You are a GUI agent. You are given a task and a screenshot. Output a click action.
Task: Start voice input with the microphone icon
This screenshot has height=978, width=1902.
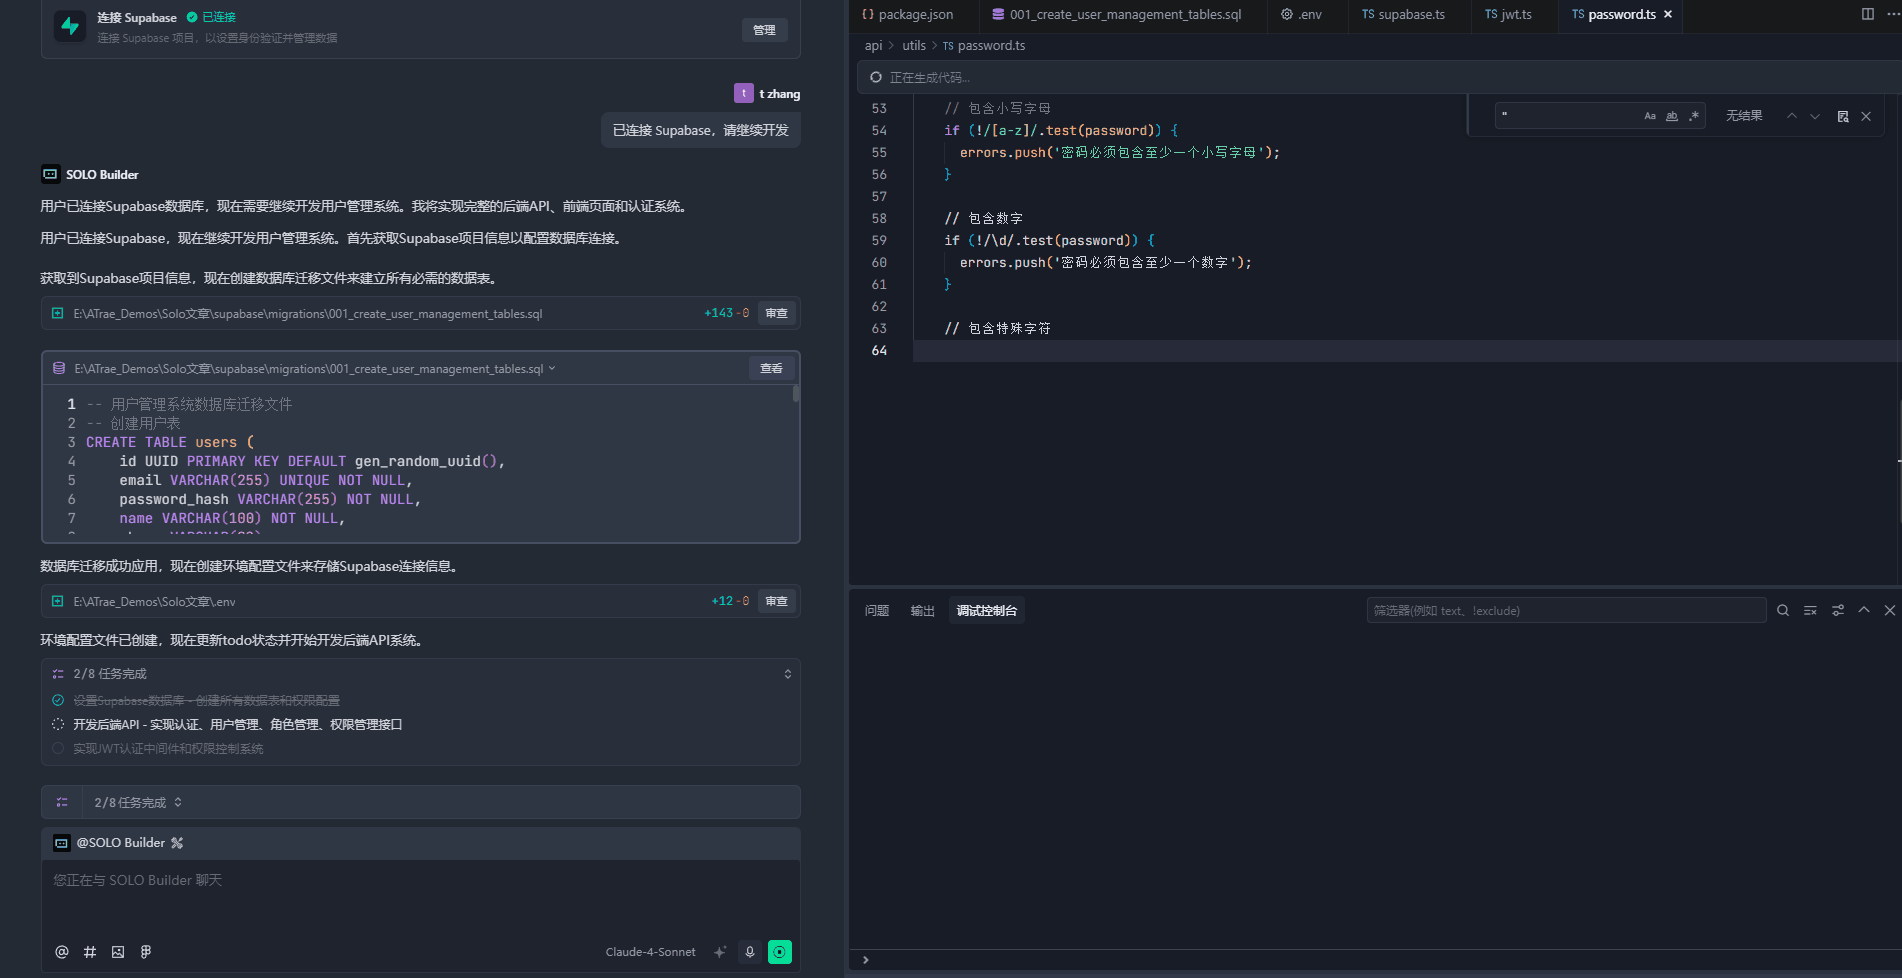(x=750, y=952)
